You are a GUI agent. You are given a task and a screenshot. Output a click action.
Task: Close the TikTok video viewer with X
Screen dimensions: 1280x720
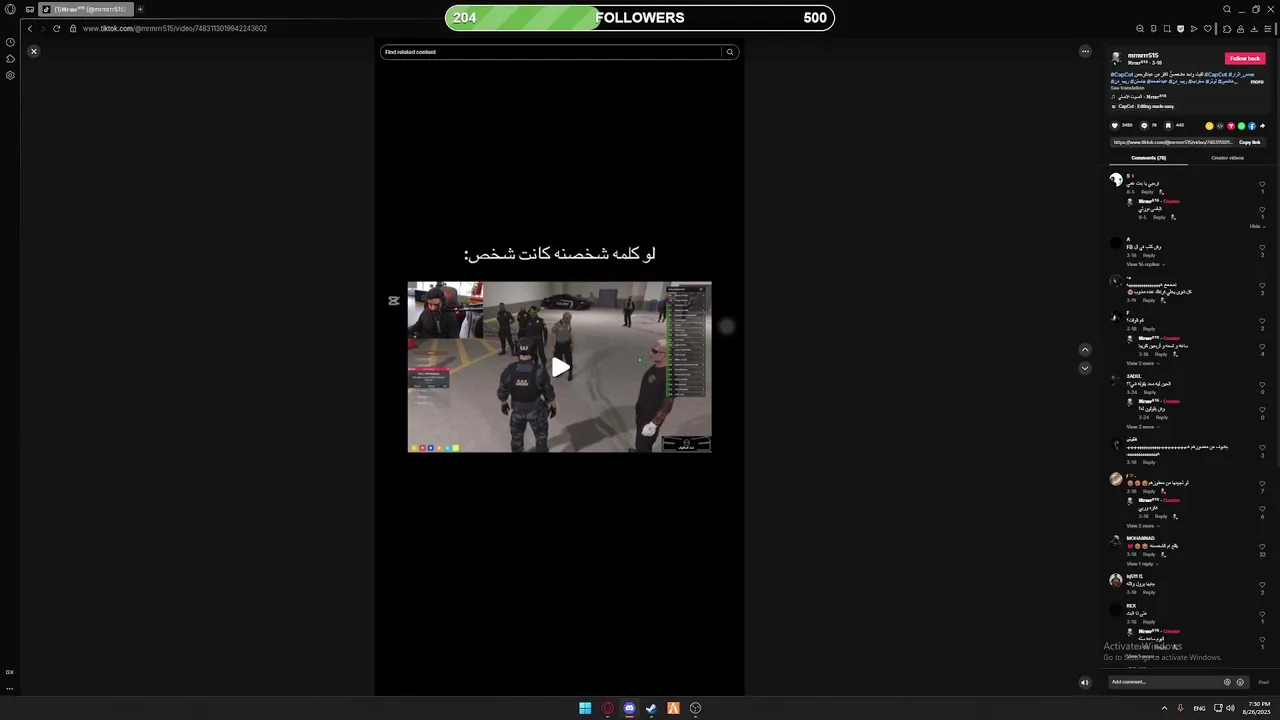coord(33,51)
